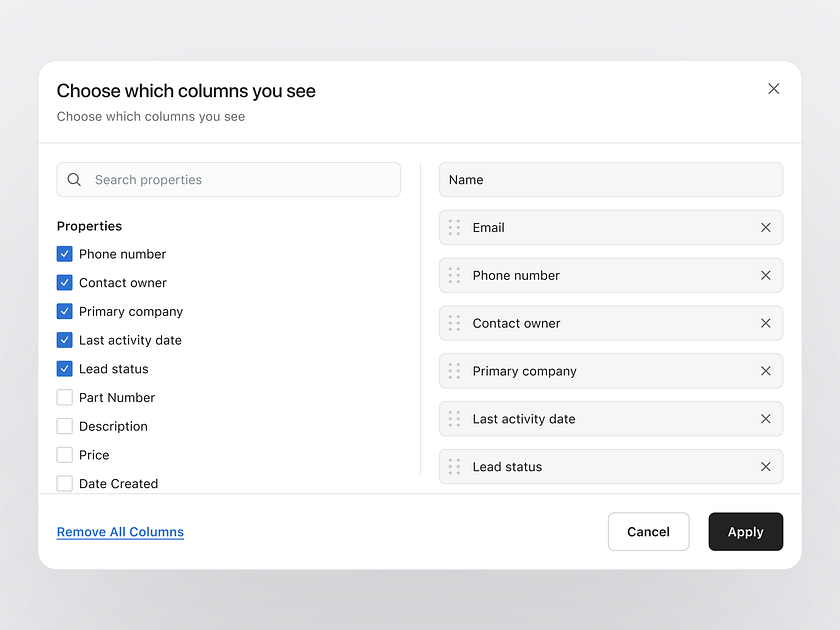This screenshot has width=840, height=630.
Task: Check the Description property
Action: (x=64, y=426)
